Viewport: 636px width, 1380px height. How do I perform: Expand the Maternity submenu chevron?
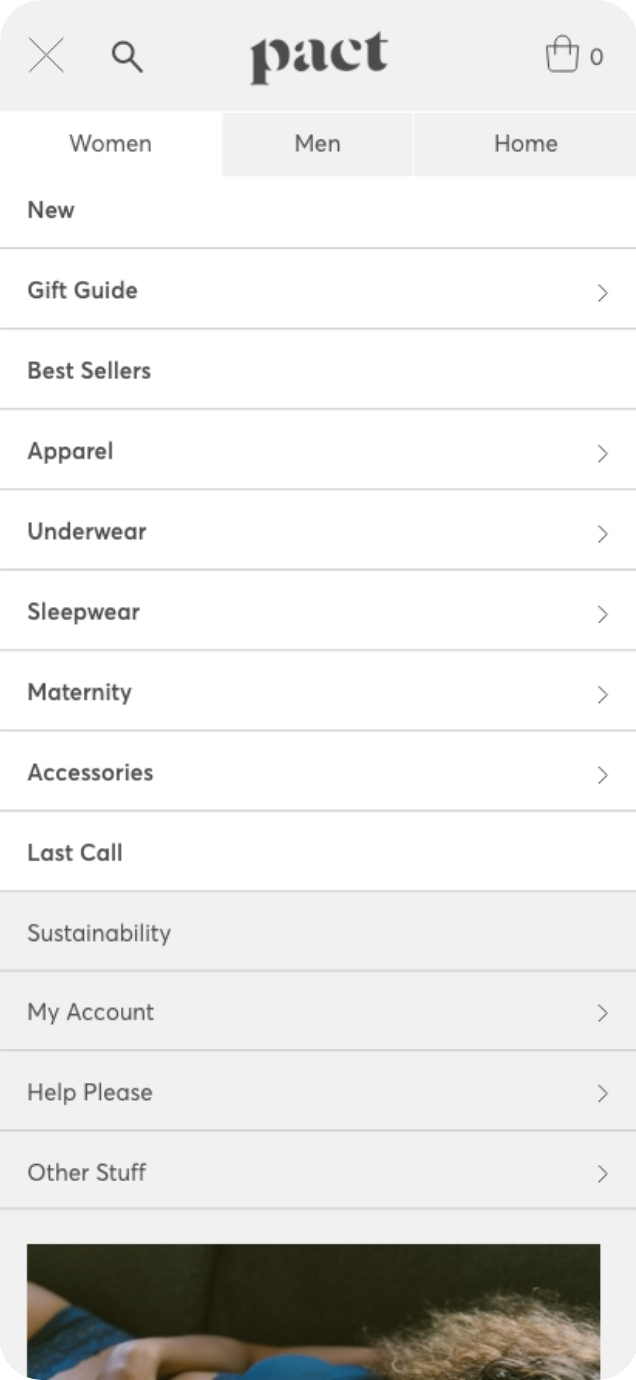click(x=602, y=694)
